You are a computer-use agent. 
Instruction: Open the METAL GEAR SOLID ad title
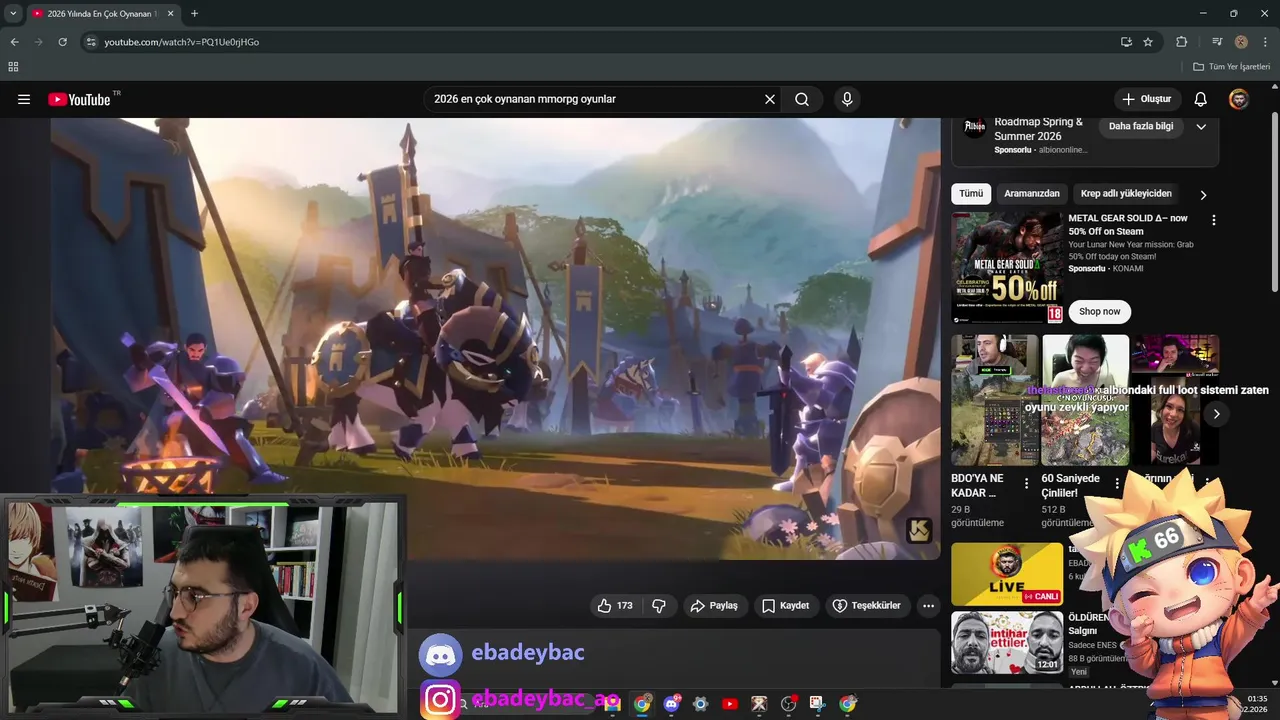[x=1128, y=225]
